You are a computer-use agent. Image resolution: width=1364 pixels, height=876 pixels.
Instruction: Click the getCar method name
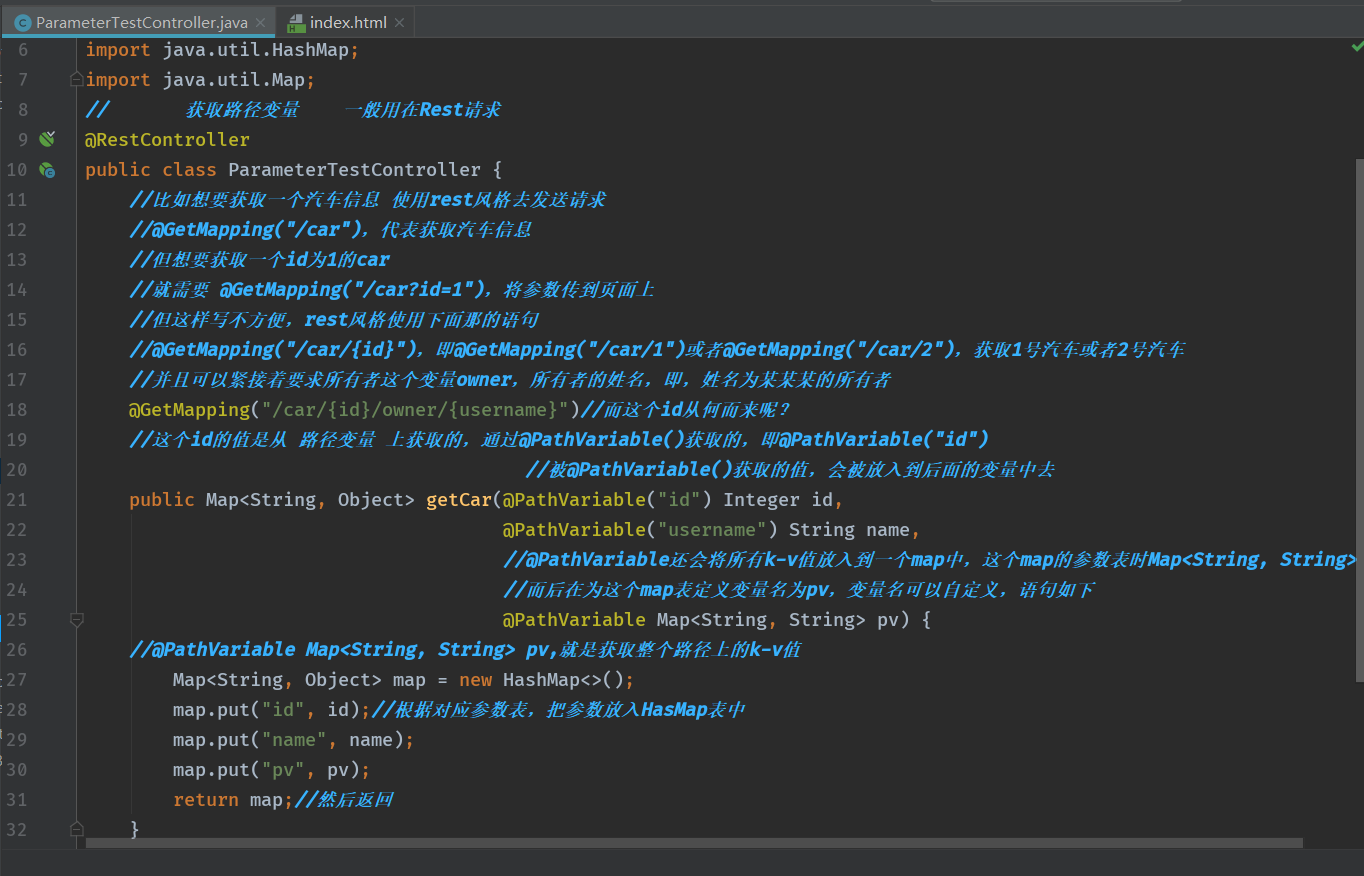pos(459,500)
